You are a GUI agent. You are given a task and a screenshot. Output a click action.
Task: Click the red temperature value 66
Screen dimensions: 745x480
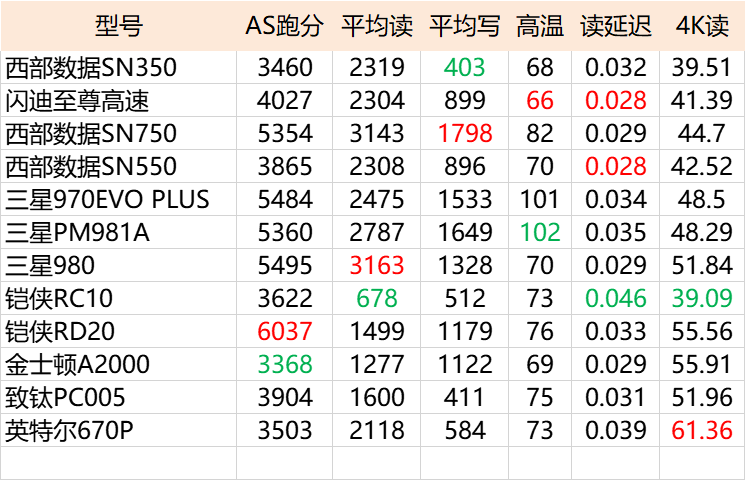click(x=540, y=100)
